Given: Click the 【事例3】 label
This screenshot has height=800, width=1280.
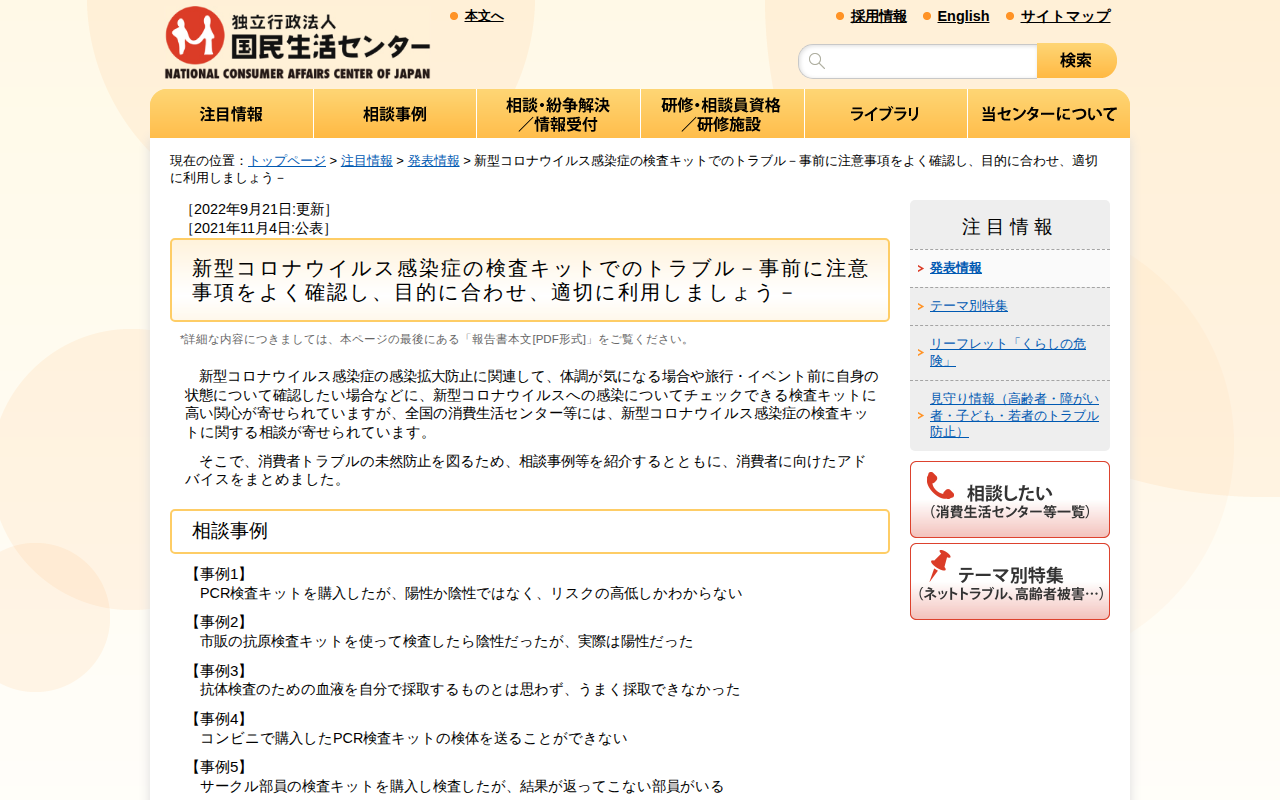Looking at the screenshot, I should 218,671.
